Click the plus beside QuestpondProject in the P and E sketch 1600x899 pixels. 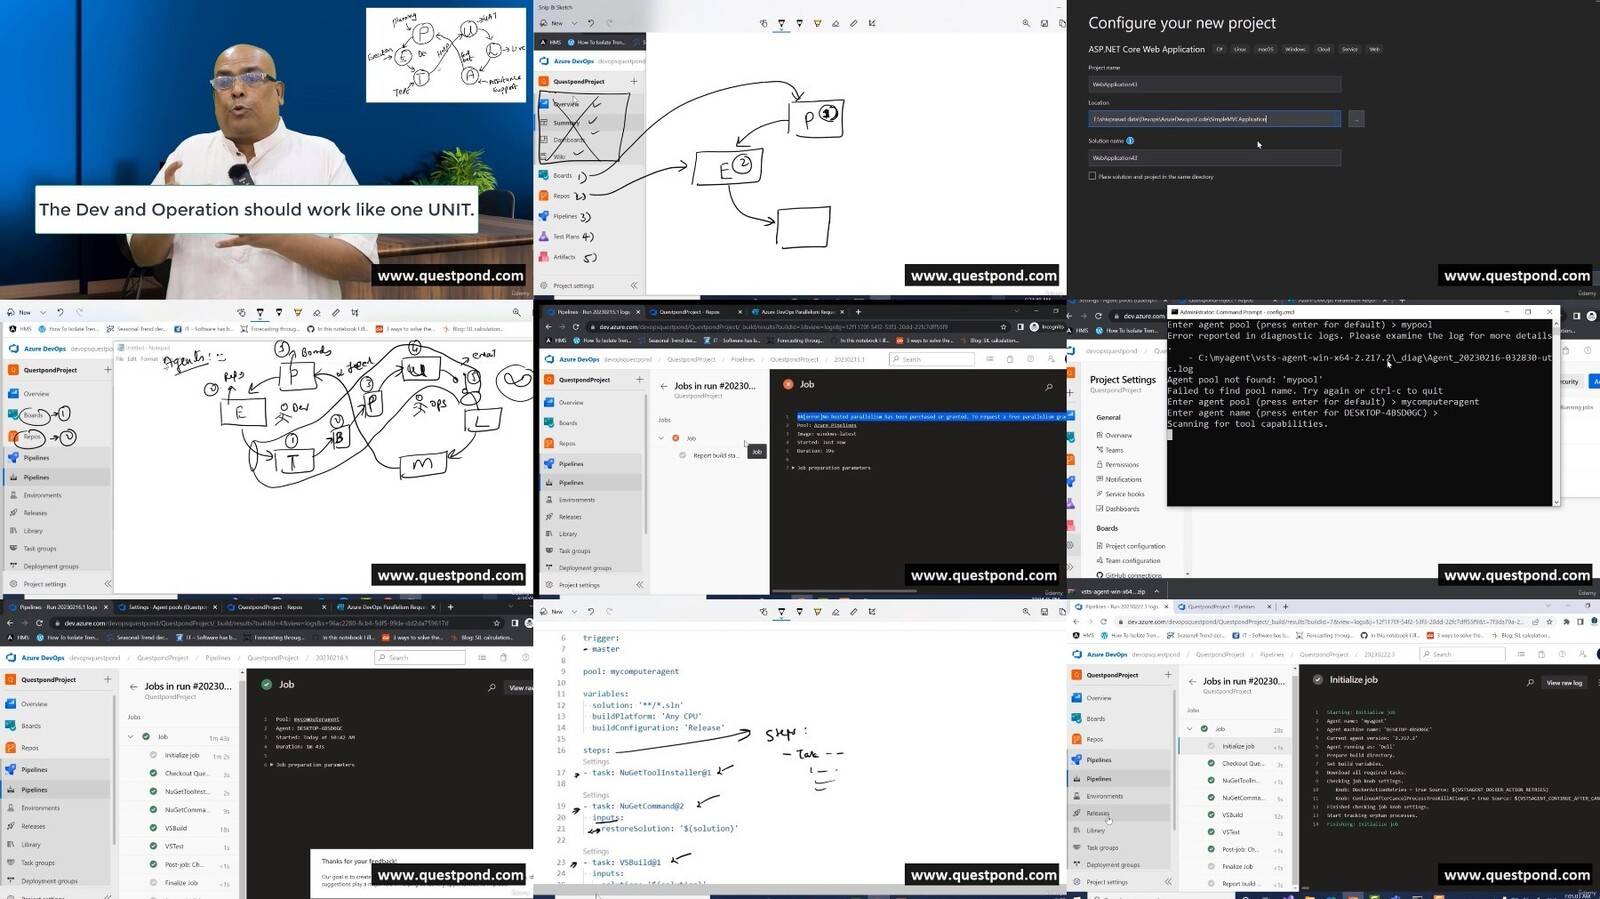(x=633, y=81)
